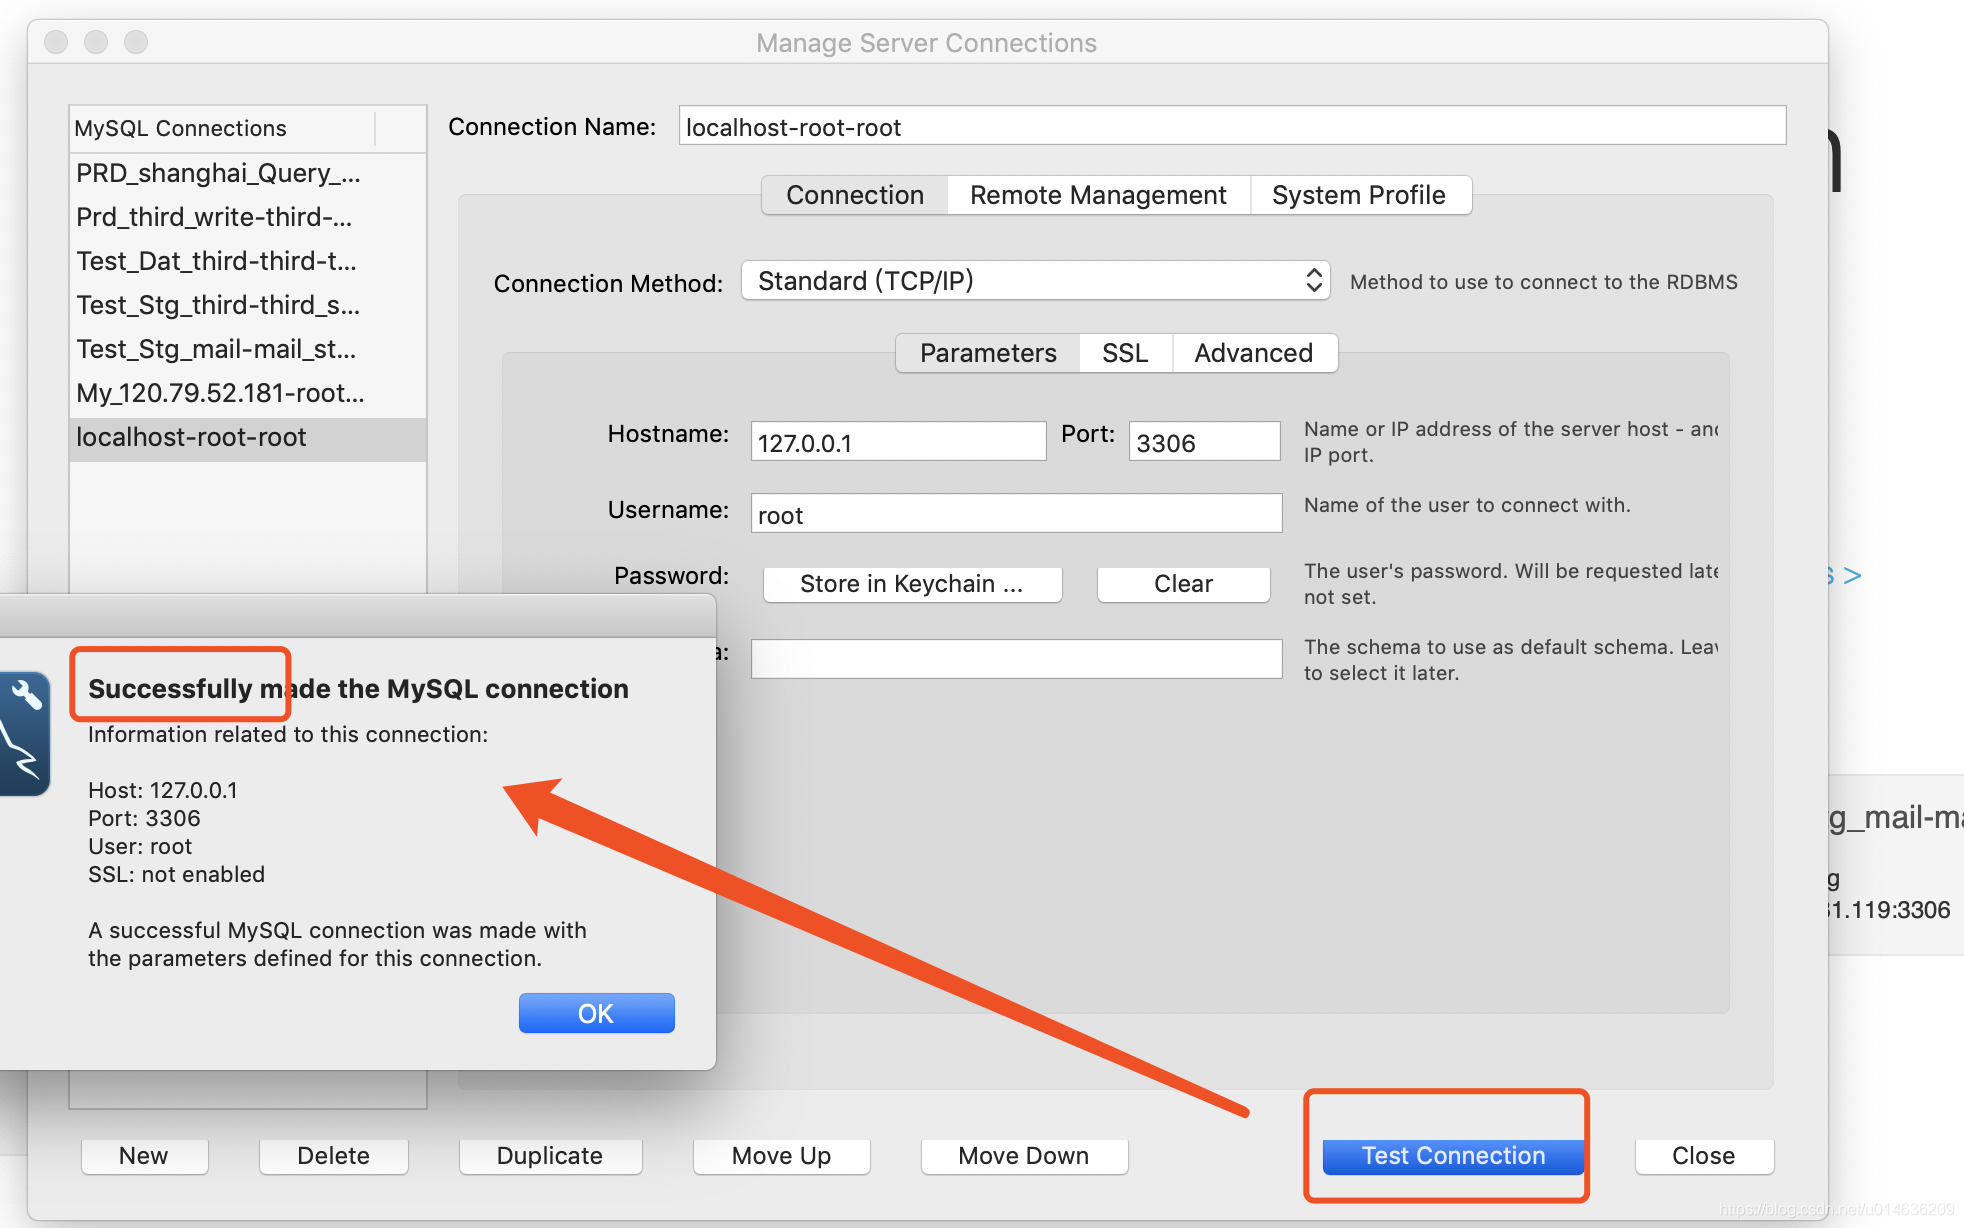The image size is (1964, 1228).
Task: Select the SSL tab
Action: [x=1125, y=353]
